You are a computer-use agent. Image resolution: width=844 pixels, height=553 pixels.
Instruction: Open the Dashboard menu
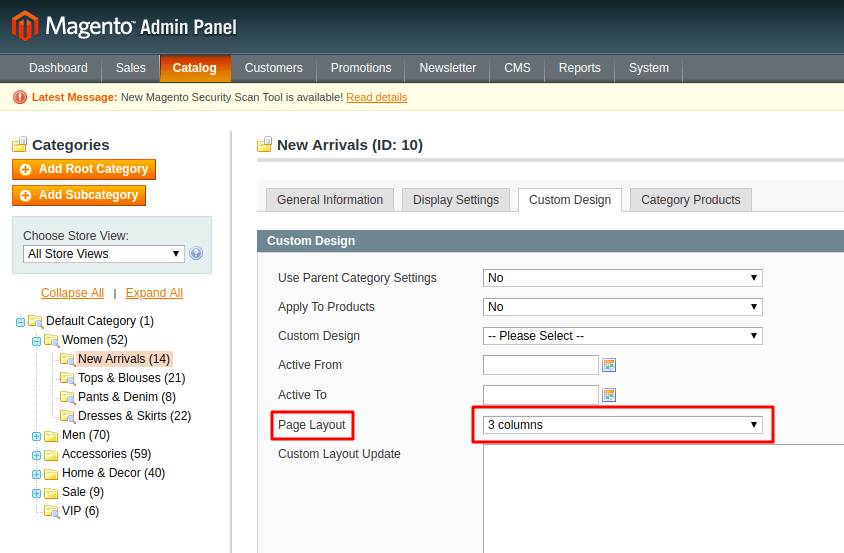(x=58, y=68)
